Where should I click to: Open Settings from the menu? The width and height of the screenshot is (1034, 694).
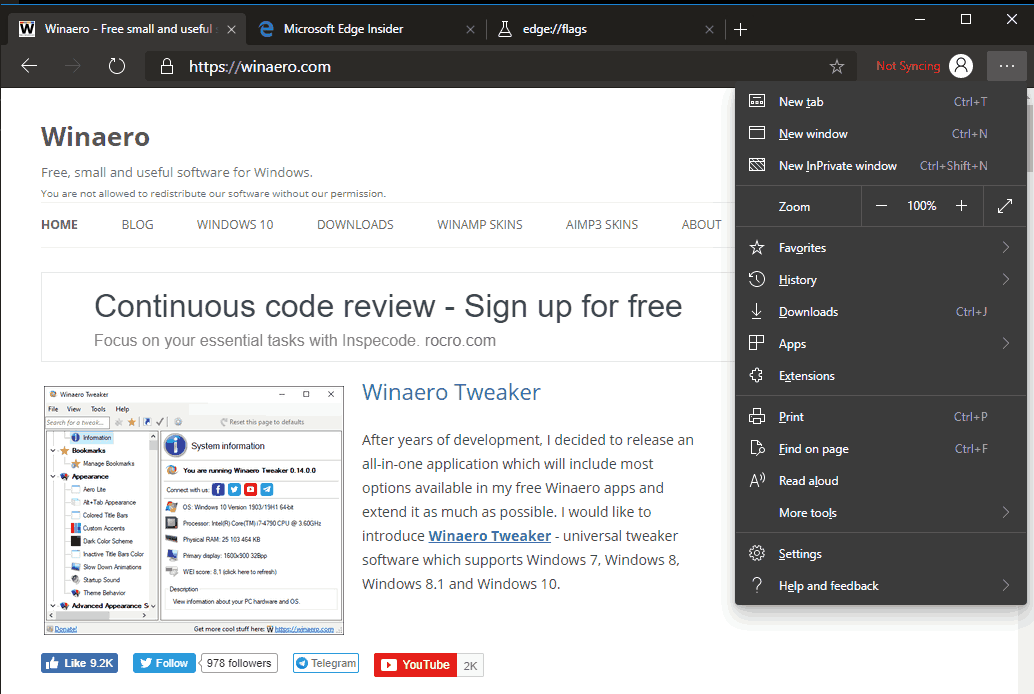881,553
